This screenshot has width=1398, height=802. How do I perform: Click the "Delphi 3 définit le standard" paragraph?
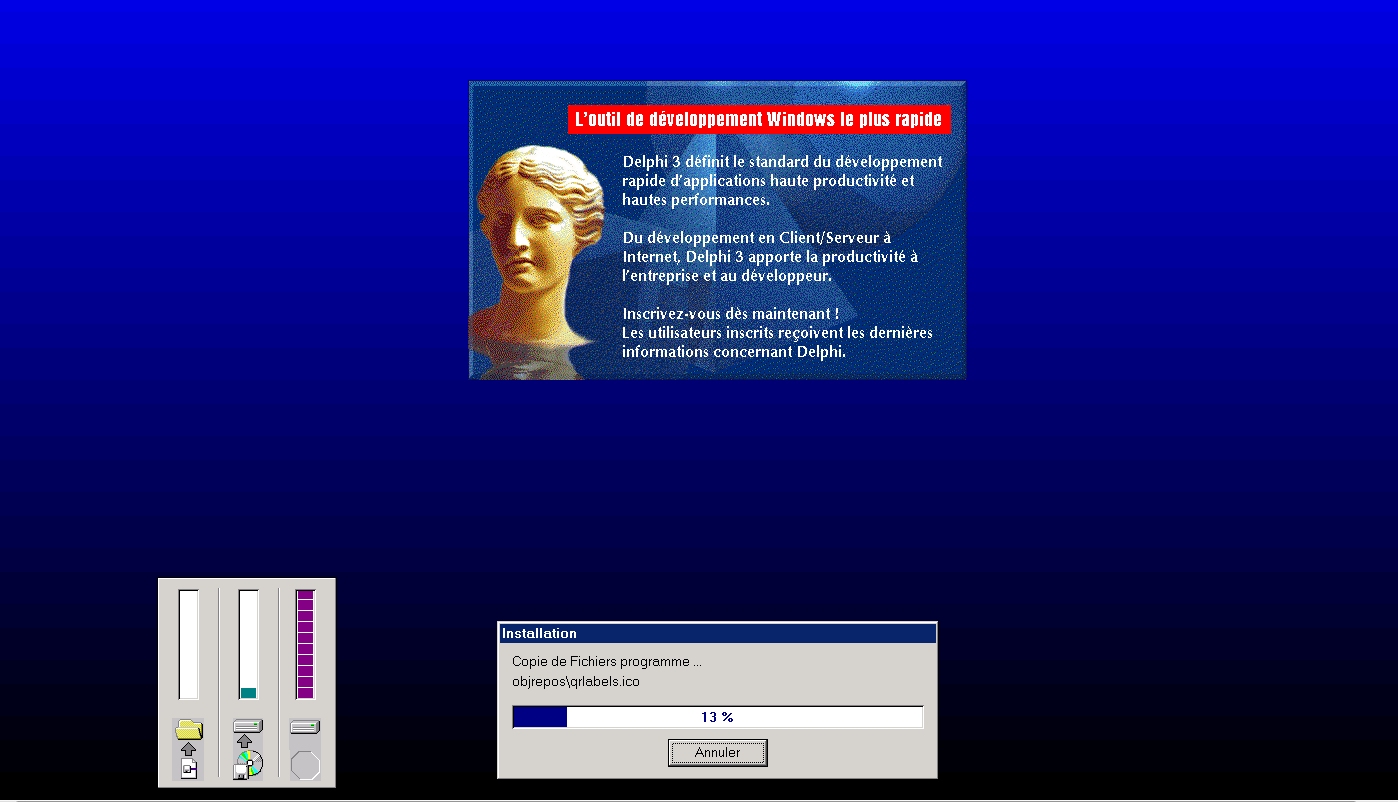(782, 180)
